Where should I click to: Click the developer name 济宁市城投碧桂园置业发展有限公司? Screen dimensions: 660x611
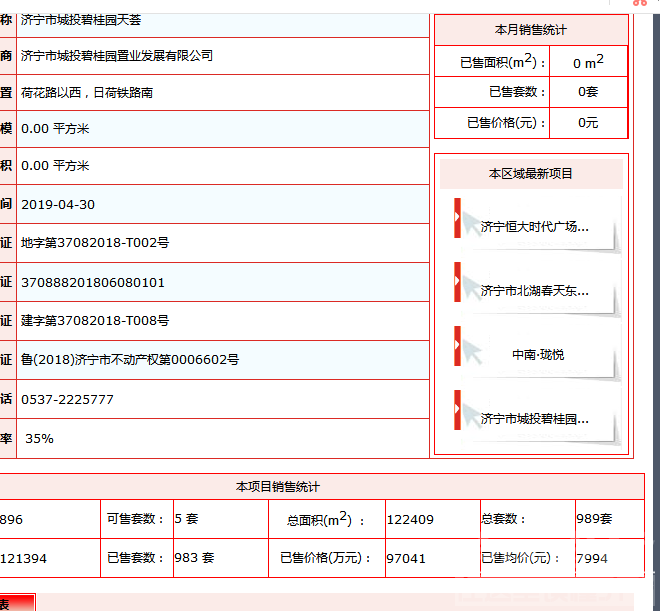click(x=117, y=56)
